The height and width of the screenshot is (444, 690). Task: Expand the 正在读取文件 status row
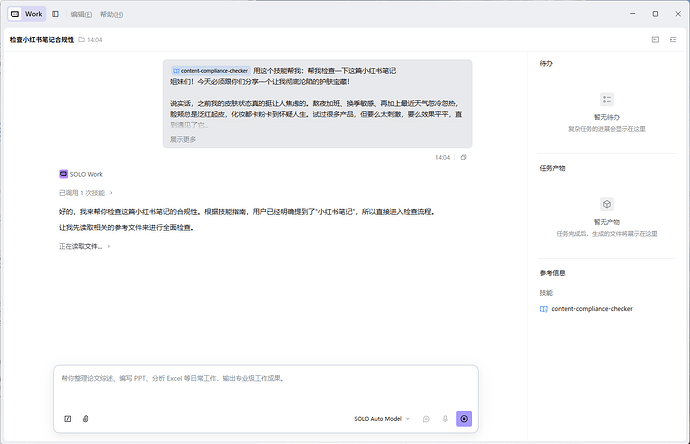84,246
